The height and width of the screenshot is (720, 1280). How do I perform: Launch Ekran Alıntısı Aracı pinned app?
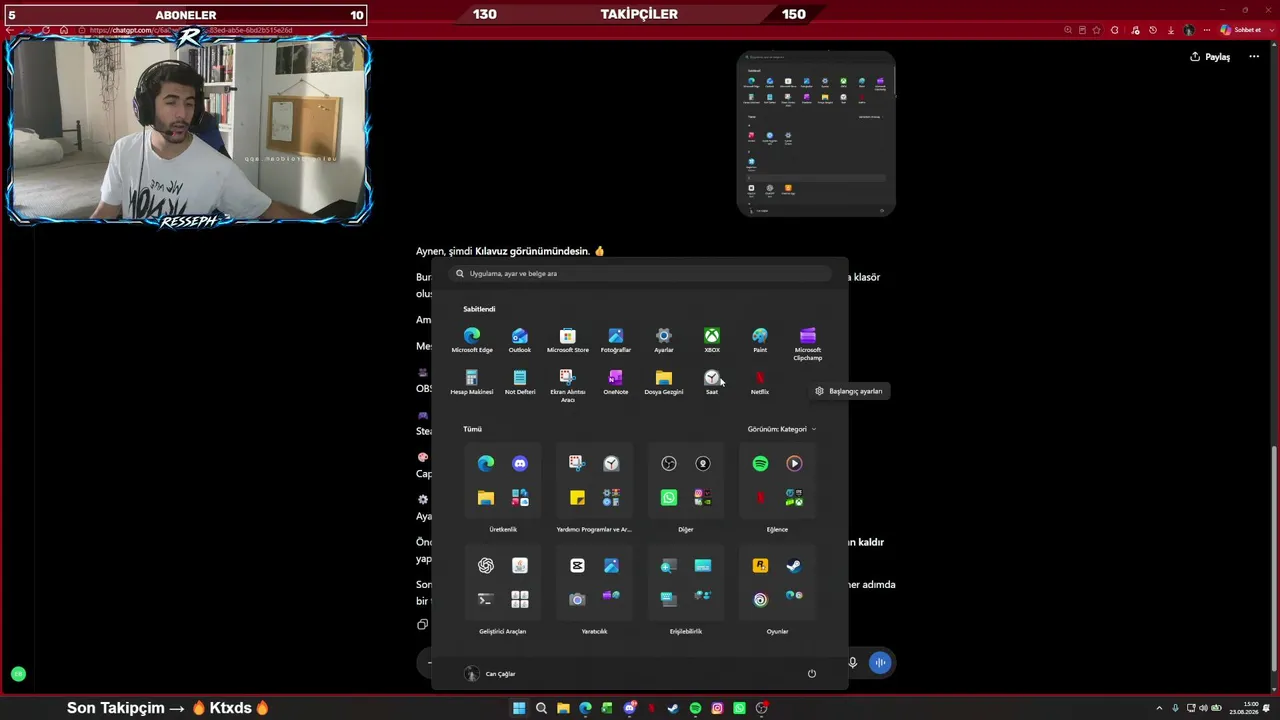pos(568,386)
